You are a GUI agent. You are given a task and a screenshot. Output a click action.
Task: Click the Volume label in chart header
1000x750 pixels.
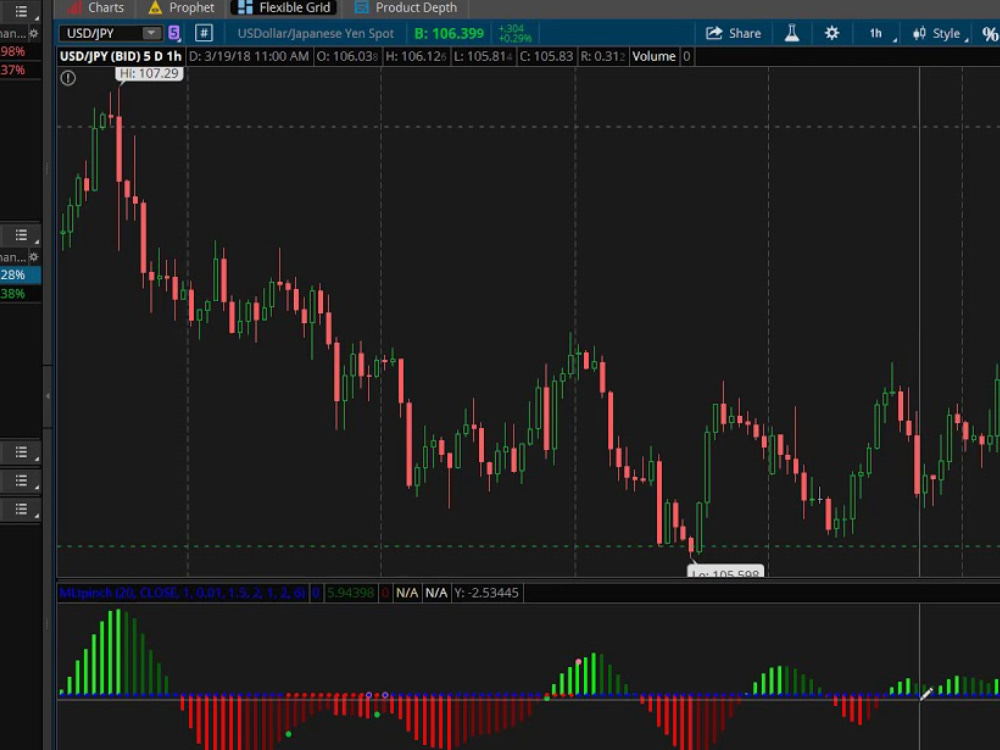click(654, 56)
